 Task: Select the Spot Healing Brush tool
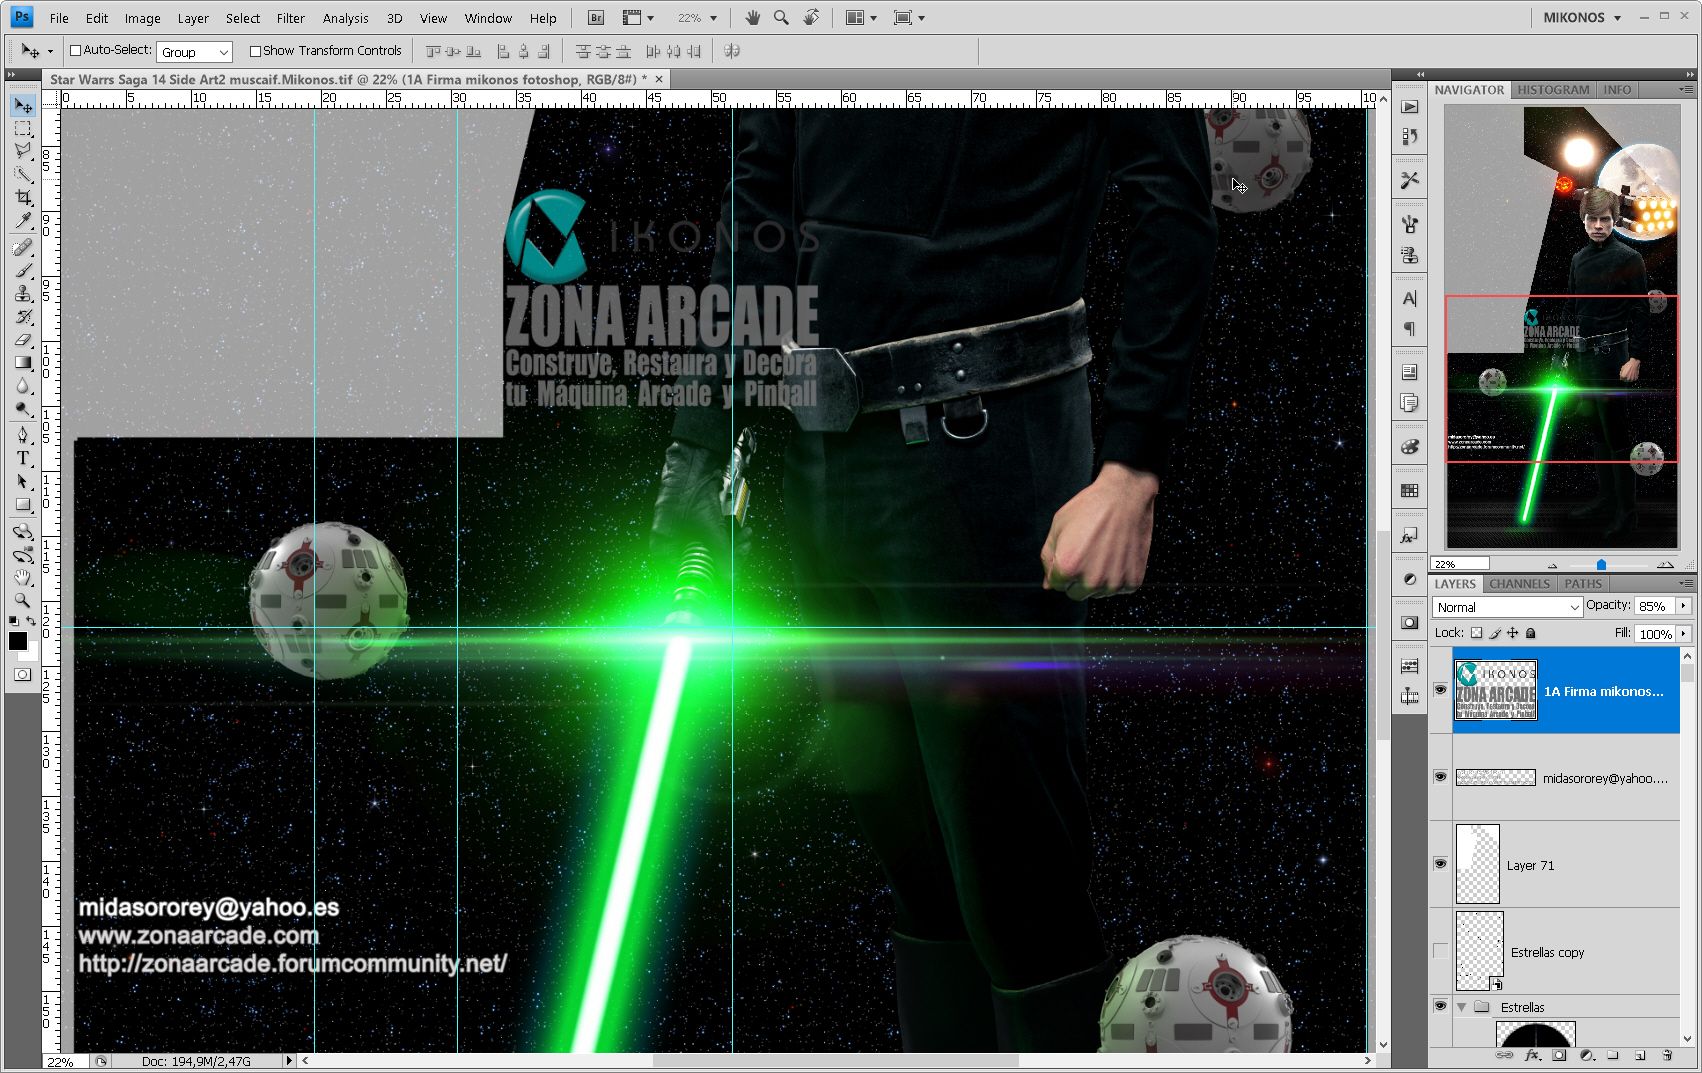coord(23,248)
